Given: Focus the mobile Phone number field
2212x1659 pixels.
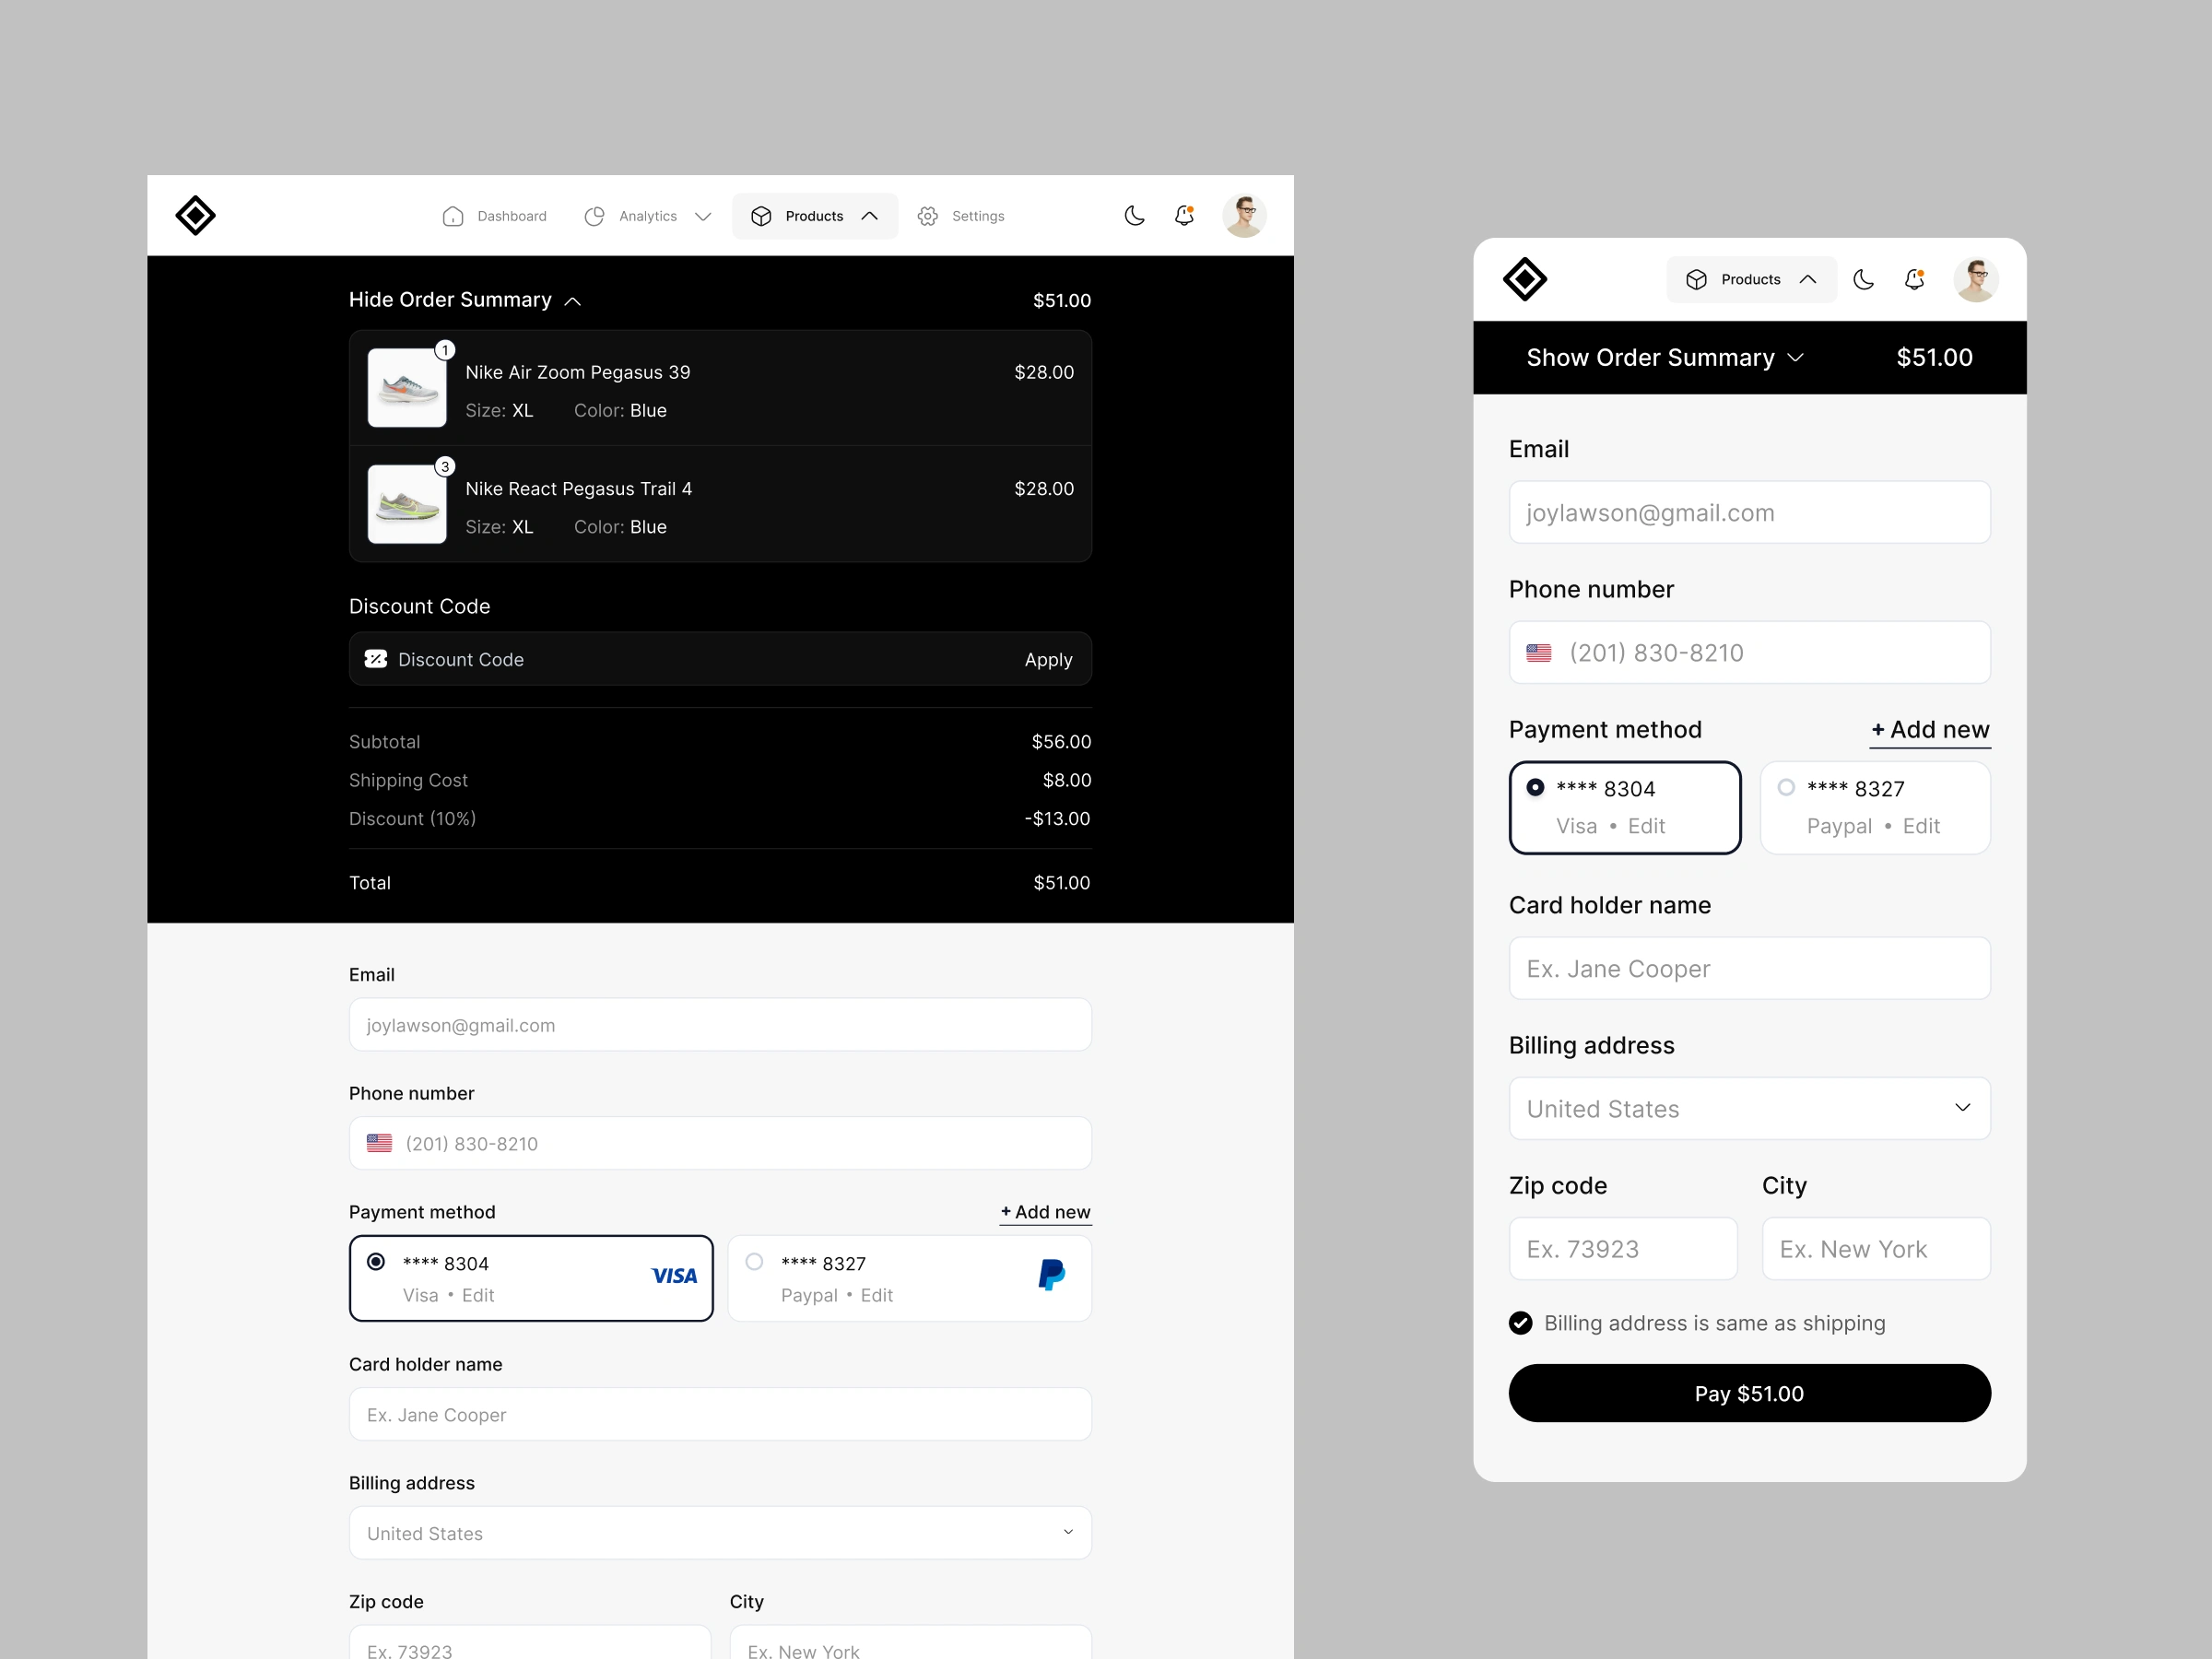Looking at the screenshot, I should (x=1749, y=652).
